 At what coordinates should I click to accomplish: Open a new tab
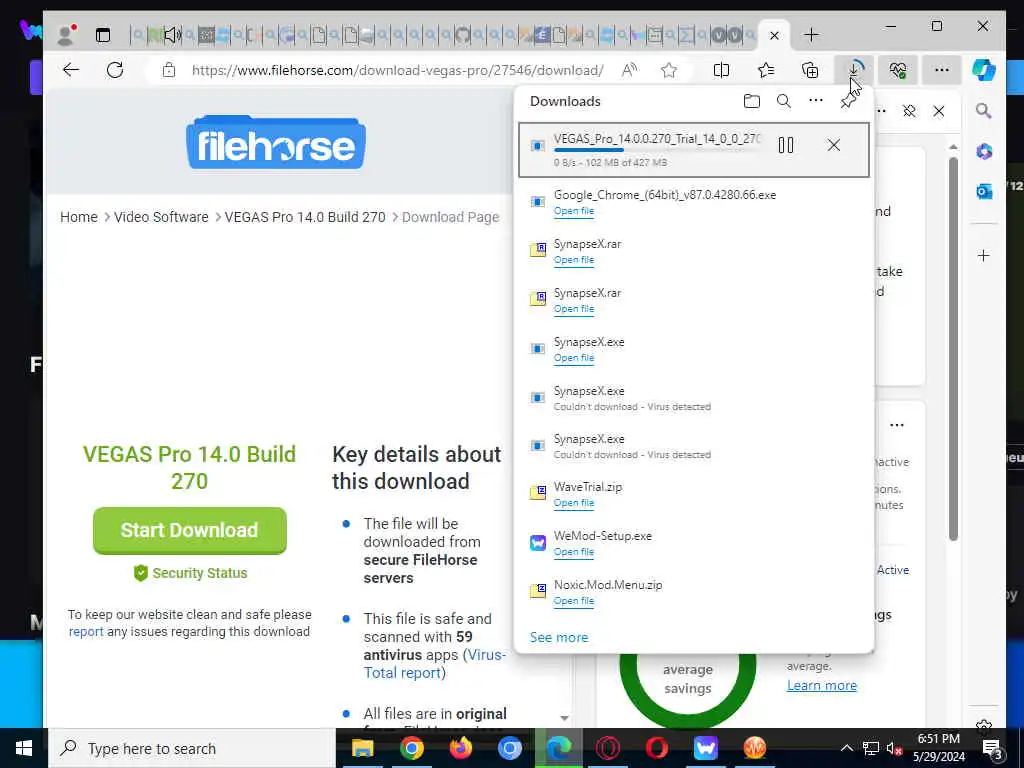point(811,35)
